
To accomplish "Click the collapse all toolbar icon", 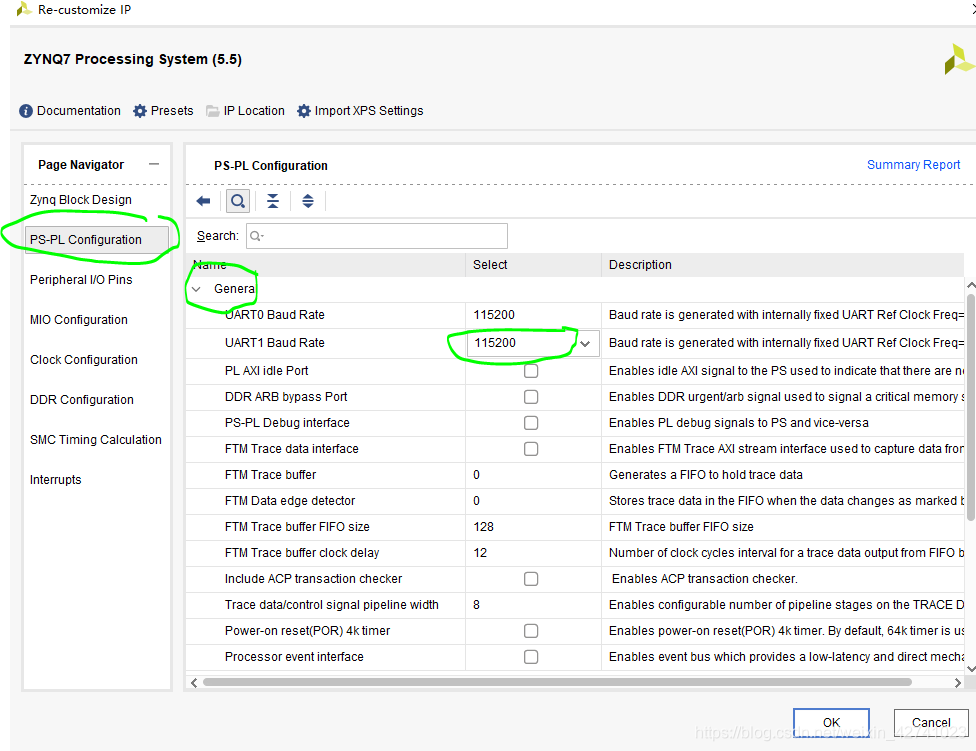I will [273, 201].
